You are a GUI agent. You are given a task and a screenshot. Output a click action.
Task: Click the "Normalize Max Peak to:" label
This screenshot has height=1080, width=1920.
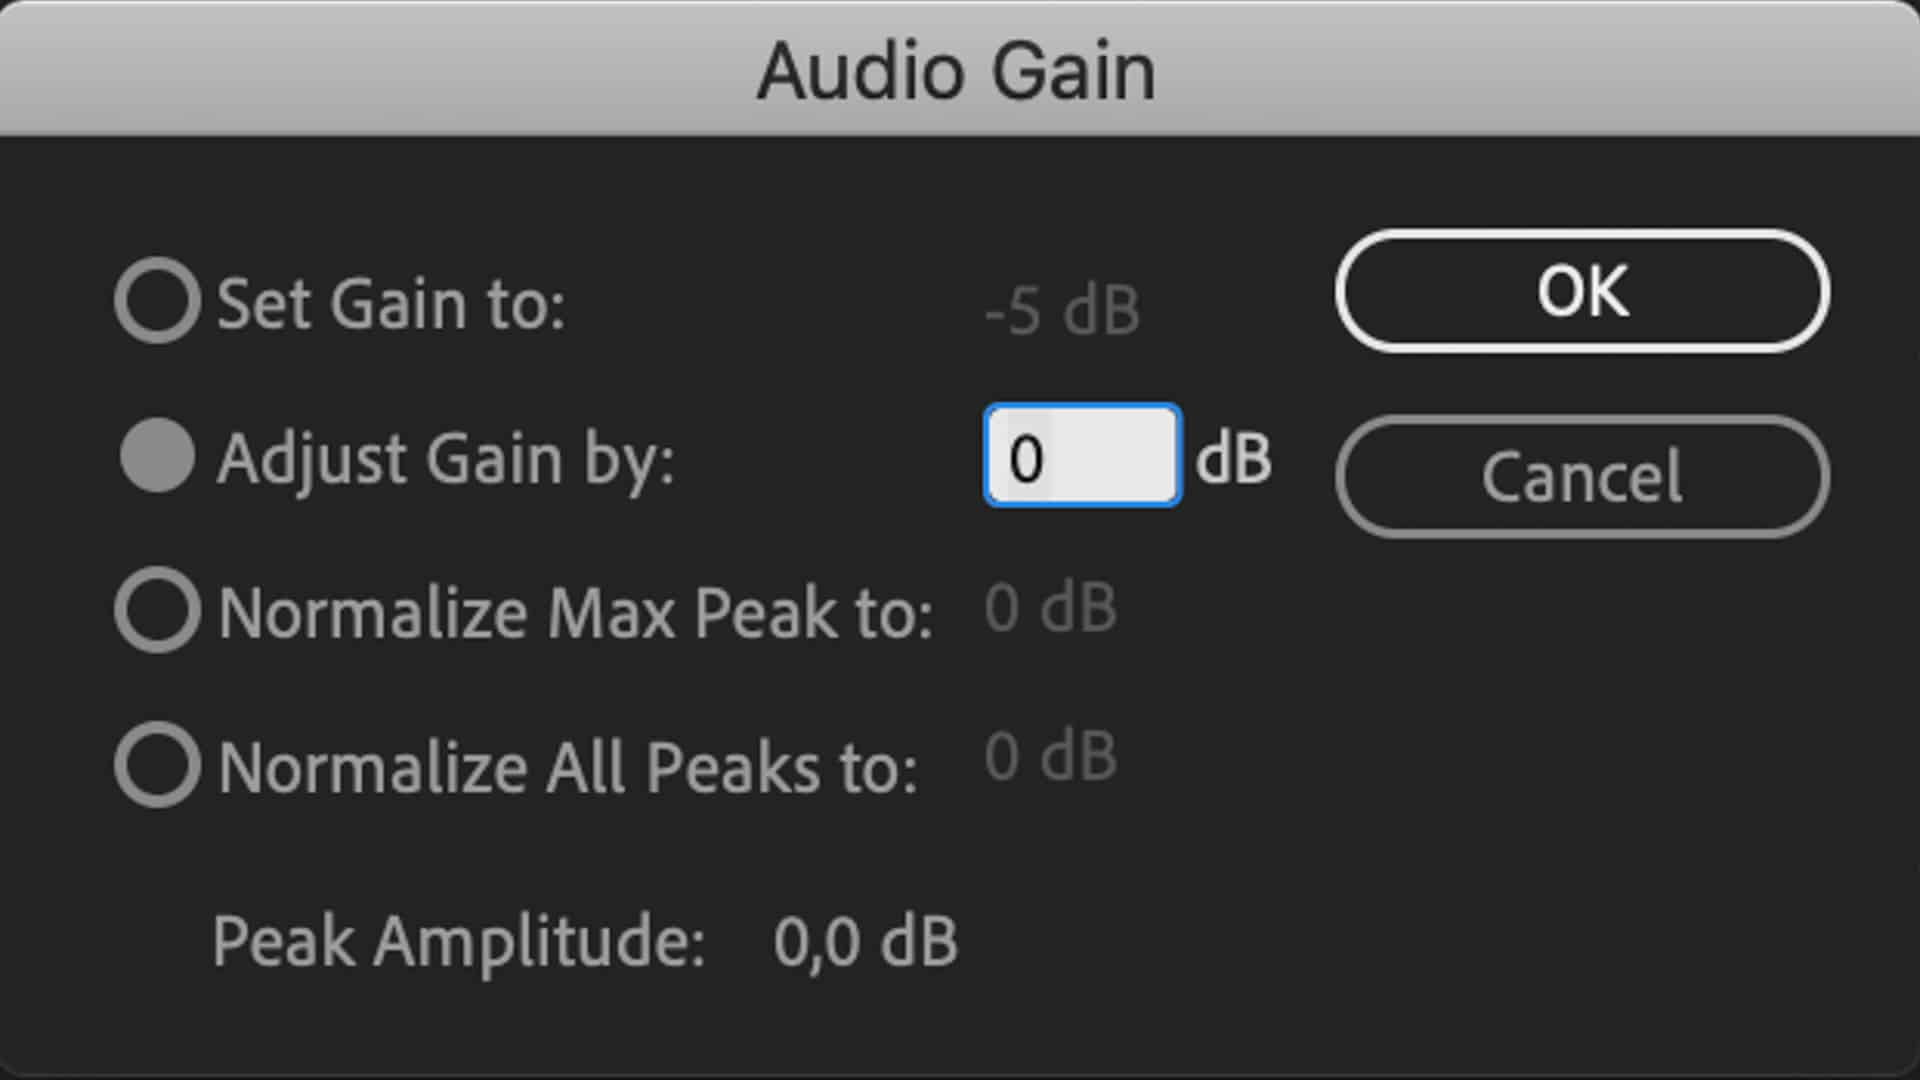(575, 612)
